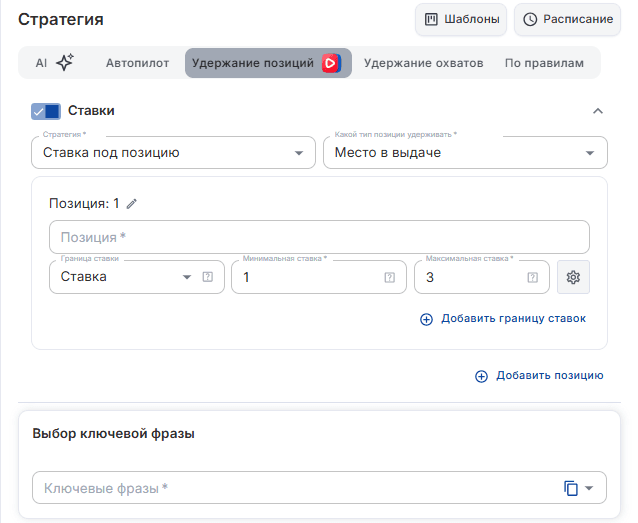Click the help icon in Минимальная ставка field
Image resolution: width=638 pixels, height=523 pixels.
pos(389,278)
